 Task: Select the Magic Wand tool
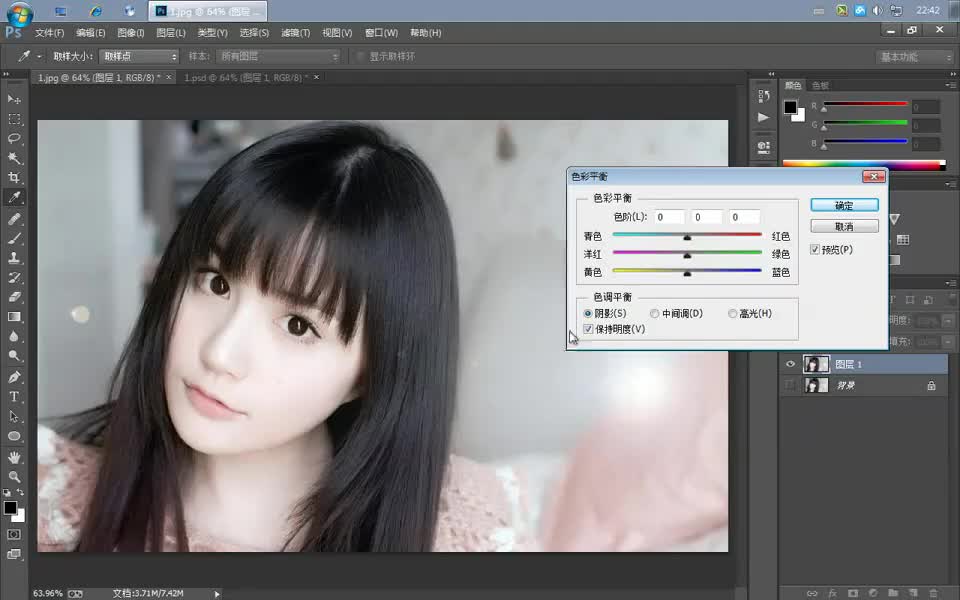13,158
